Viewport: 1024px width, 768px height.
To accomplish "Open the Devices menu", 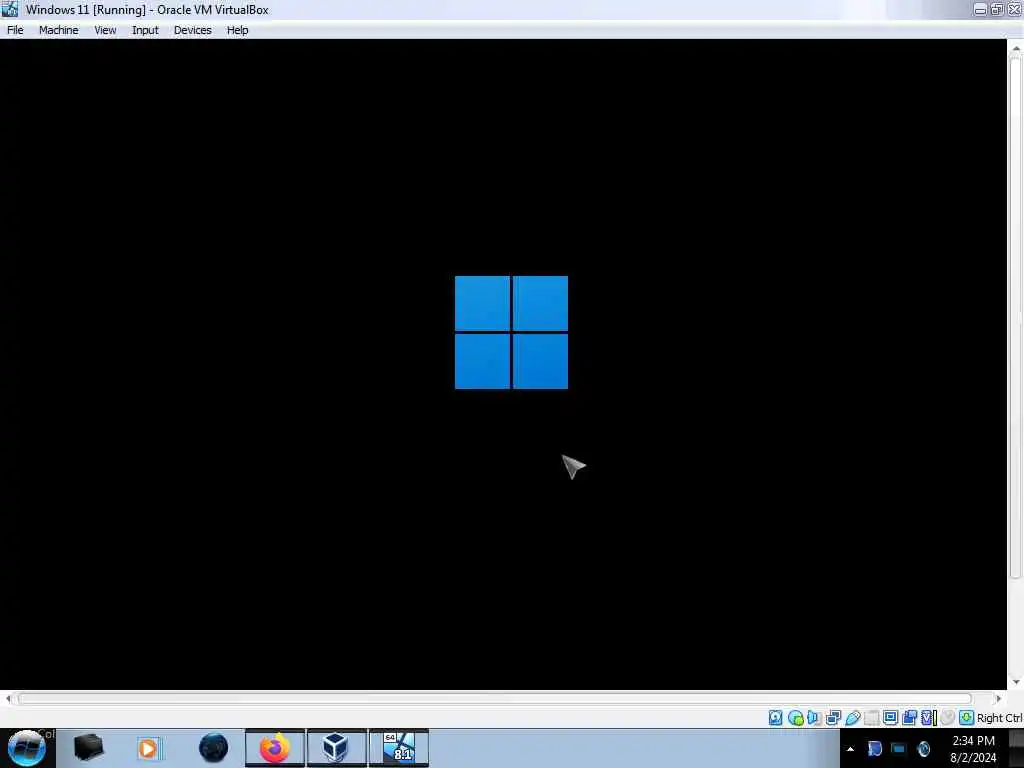I will click(193, 30).
